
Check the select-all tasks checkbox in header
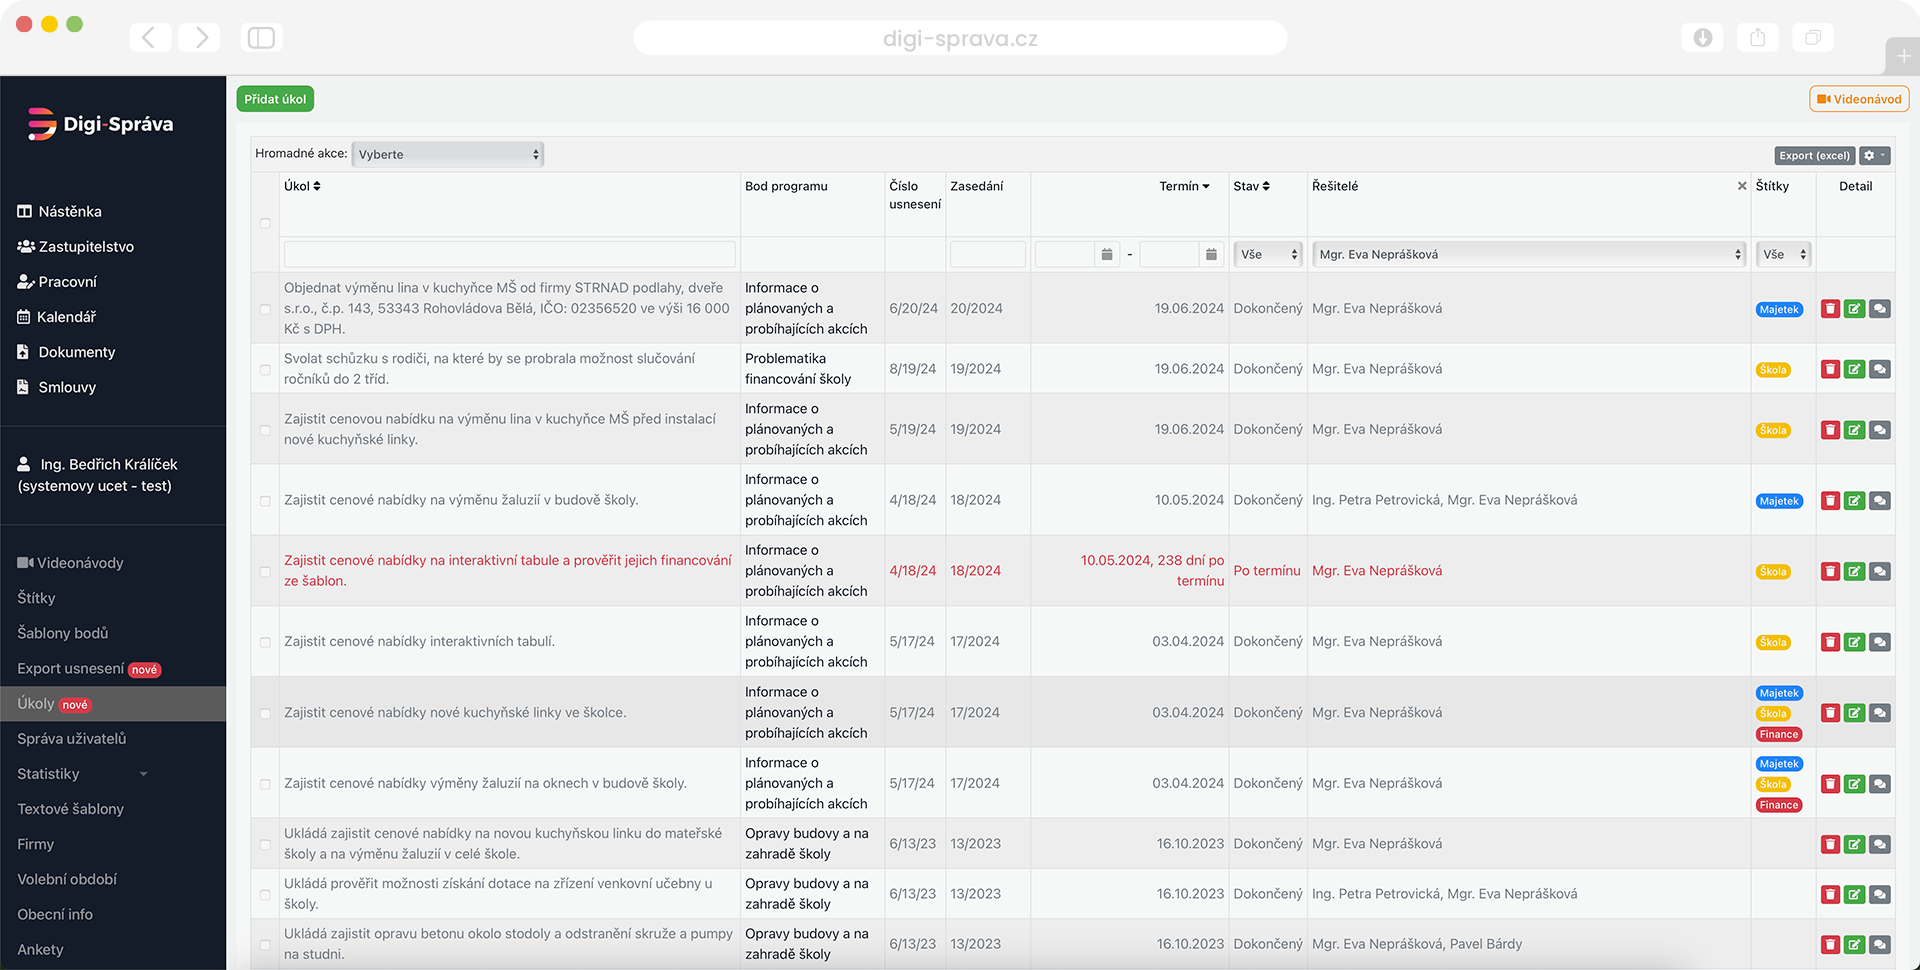pos(265,223)
